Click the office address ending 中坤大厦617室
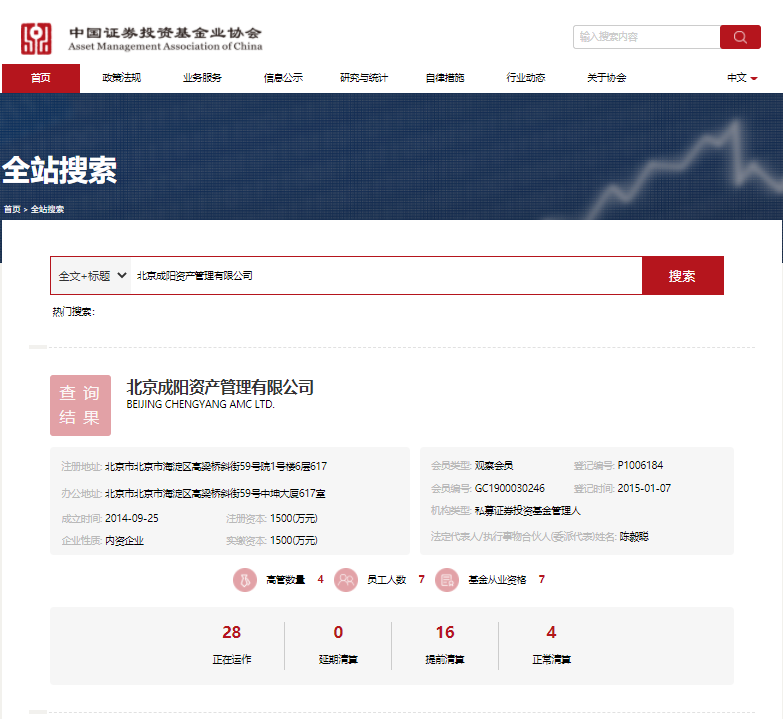This screenshot has width=783, height=719. pyautogui.click(x=215, y=493)
